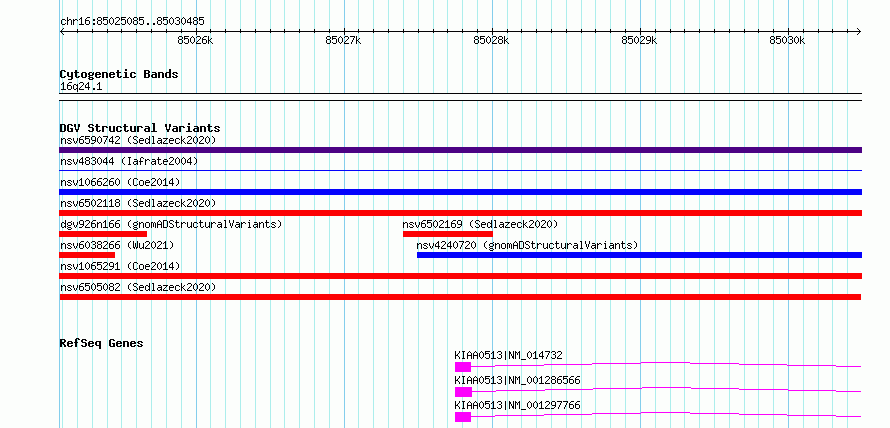Select the red nsv6505082 variant bar

click(460, 297)
